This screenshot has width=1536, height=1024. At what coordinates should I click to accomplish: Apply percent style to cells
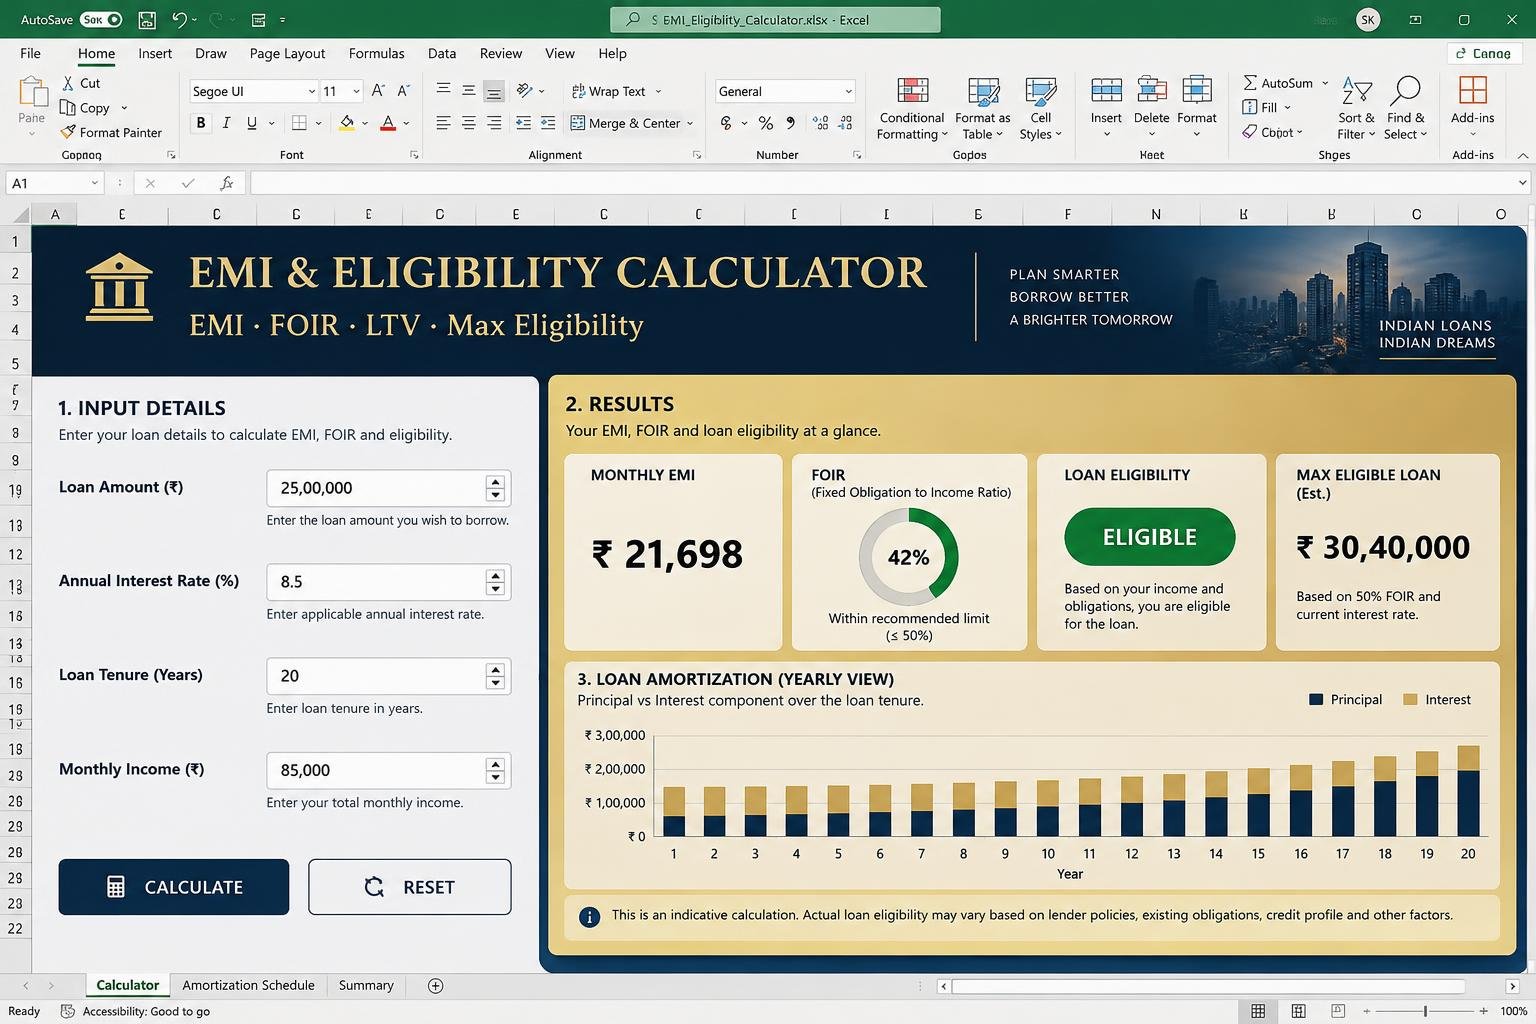coord(766,123)
